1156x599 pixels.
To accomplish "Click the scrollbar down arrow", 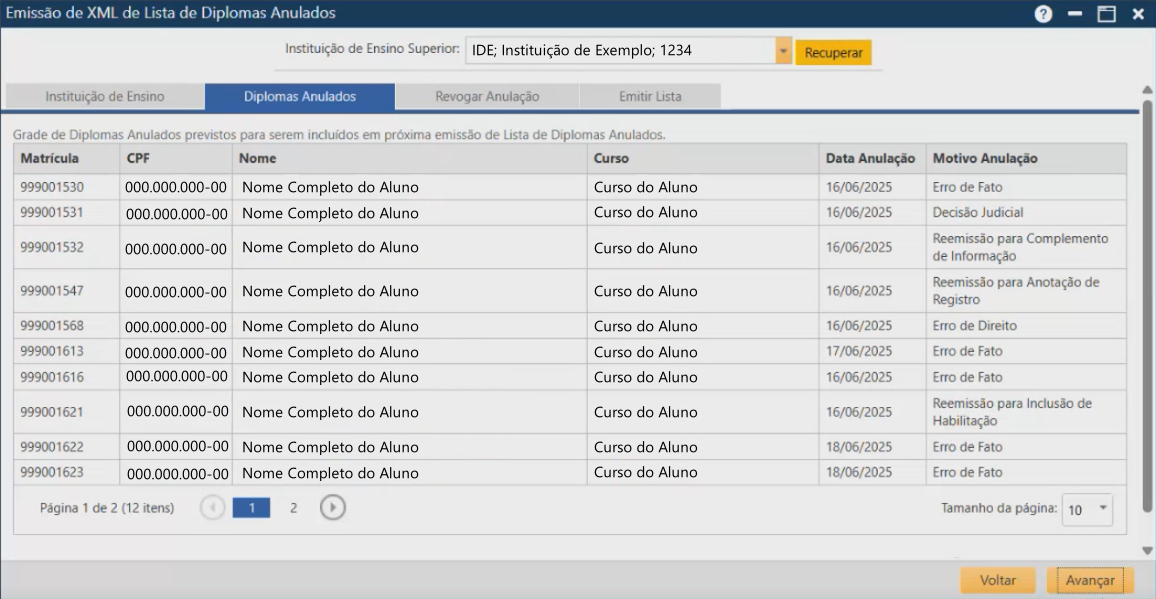I will pos(1146,548).
